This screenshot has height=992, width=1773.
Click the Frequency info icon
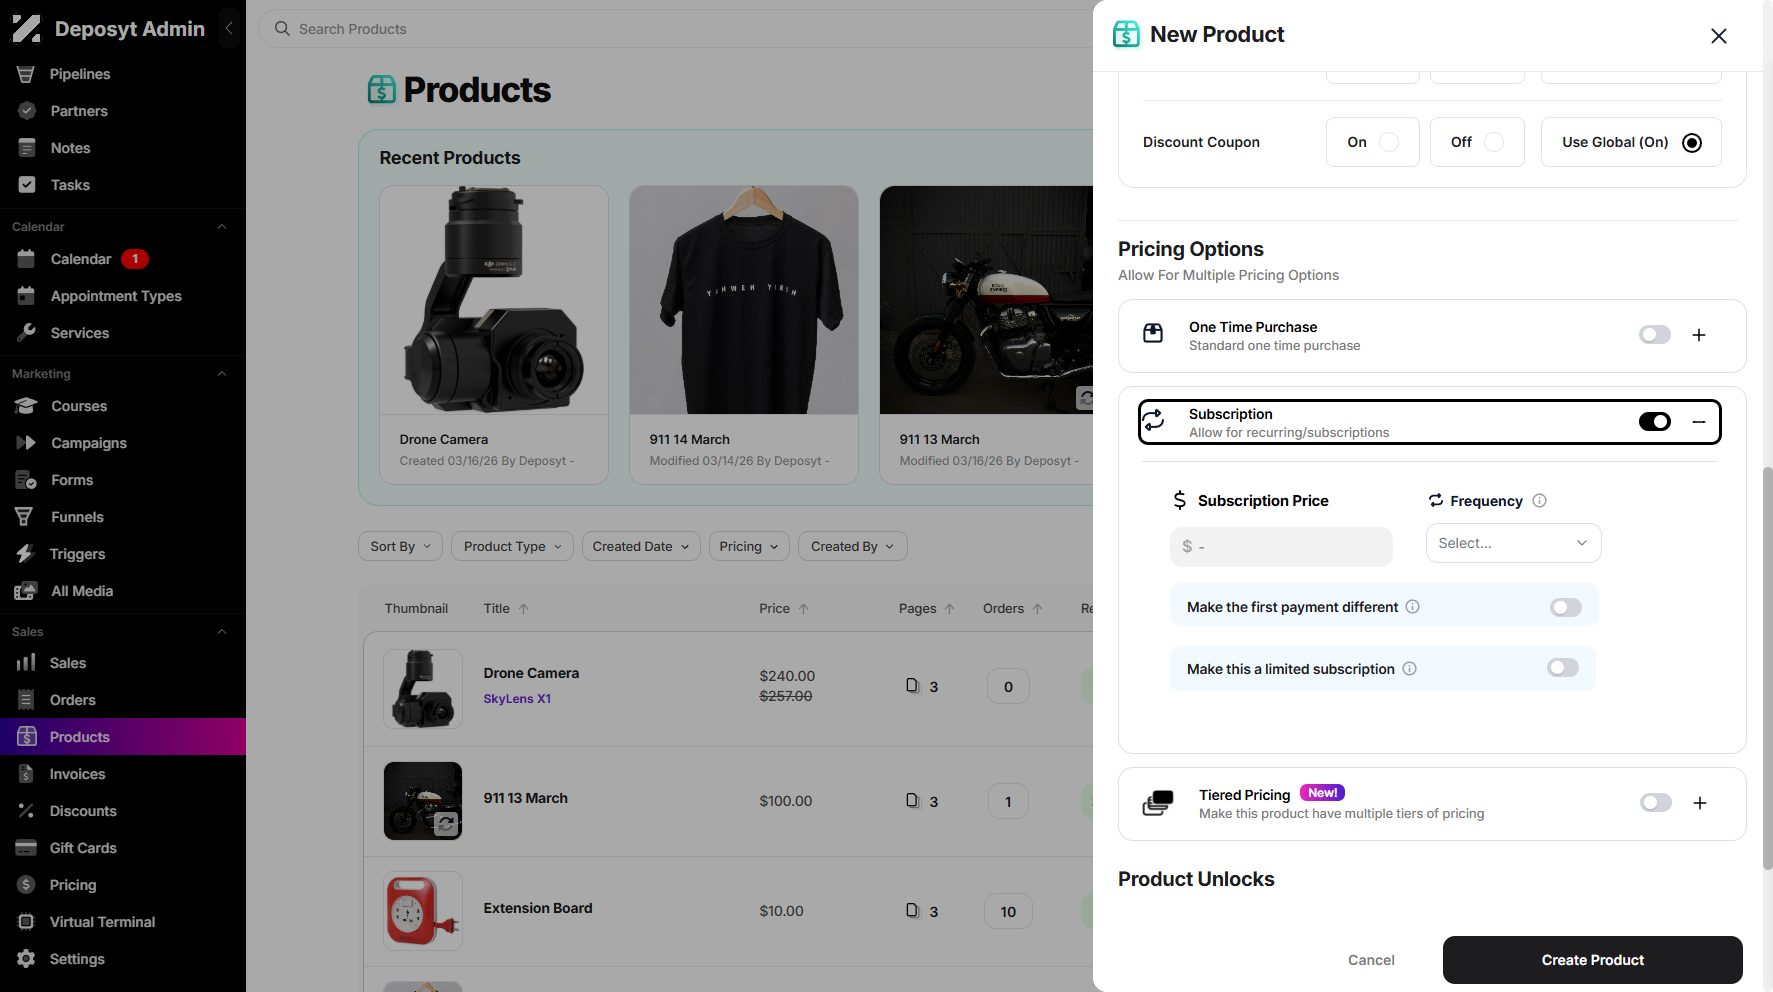click(1540, 501)
